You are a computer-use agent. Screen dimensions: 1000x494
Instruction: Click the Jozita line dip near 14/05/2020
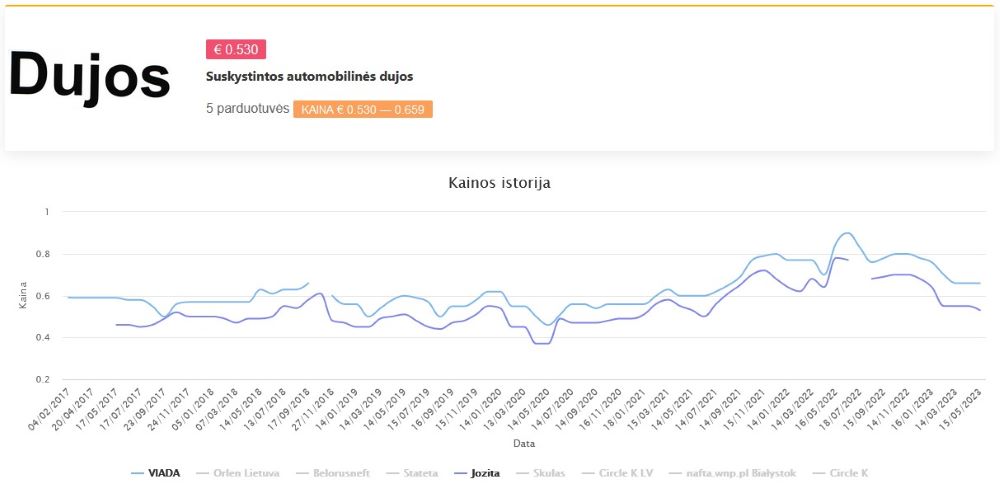(543, 344)
